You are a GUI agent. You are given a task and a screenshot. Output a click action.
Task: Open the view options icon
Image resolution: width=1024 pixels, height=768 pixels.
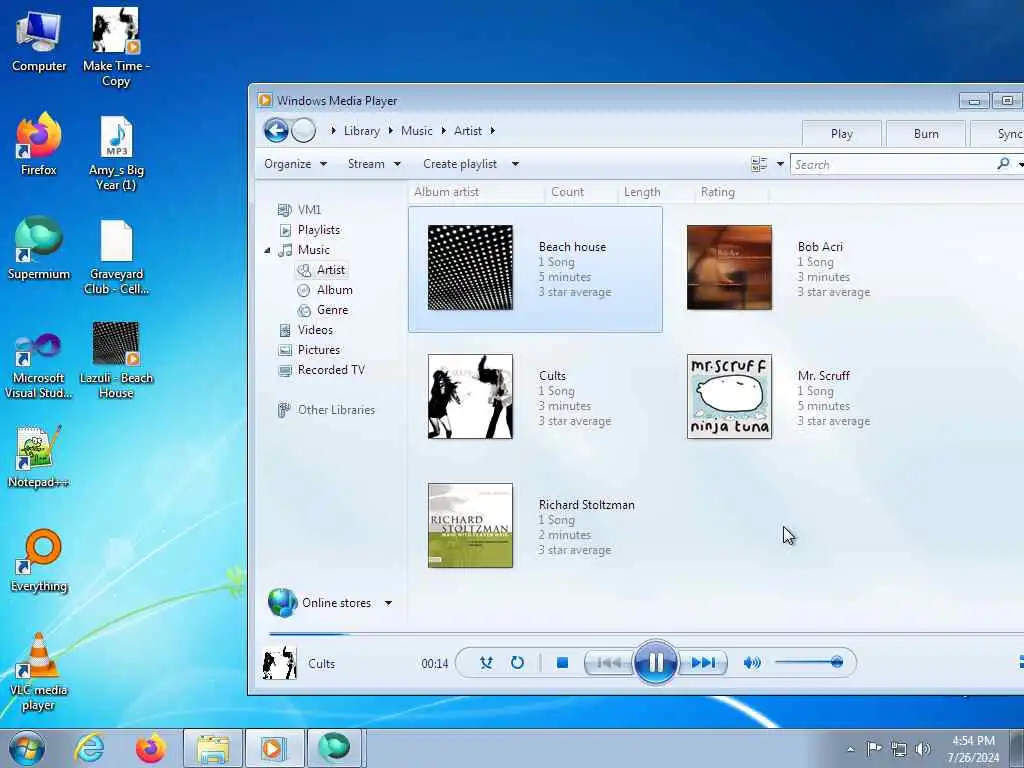coord(759,164)
